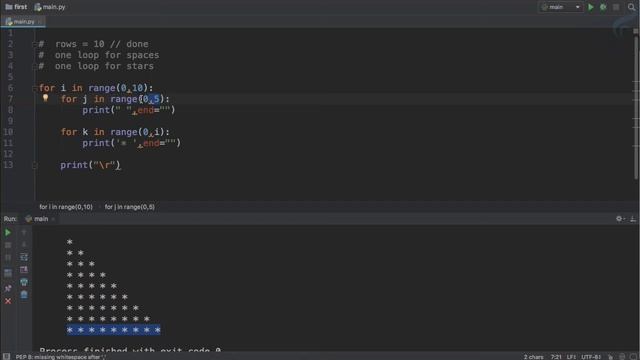Close Run panel with red X
The image size is (640, 360).
tap(8, 301)
